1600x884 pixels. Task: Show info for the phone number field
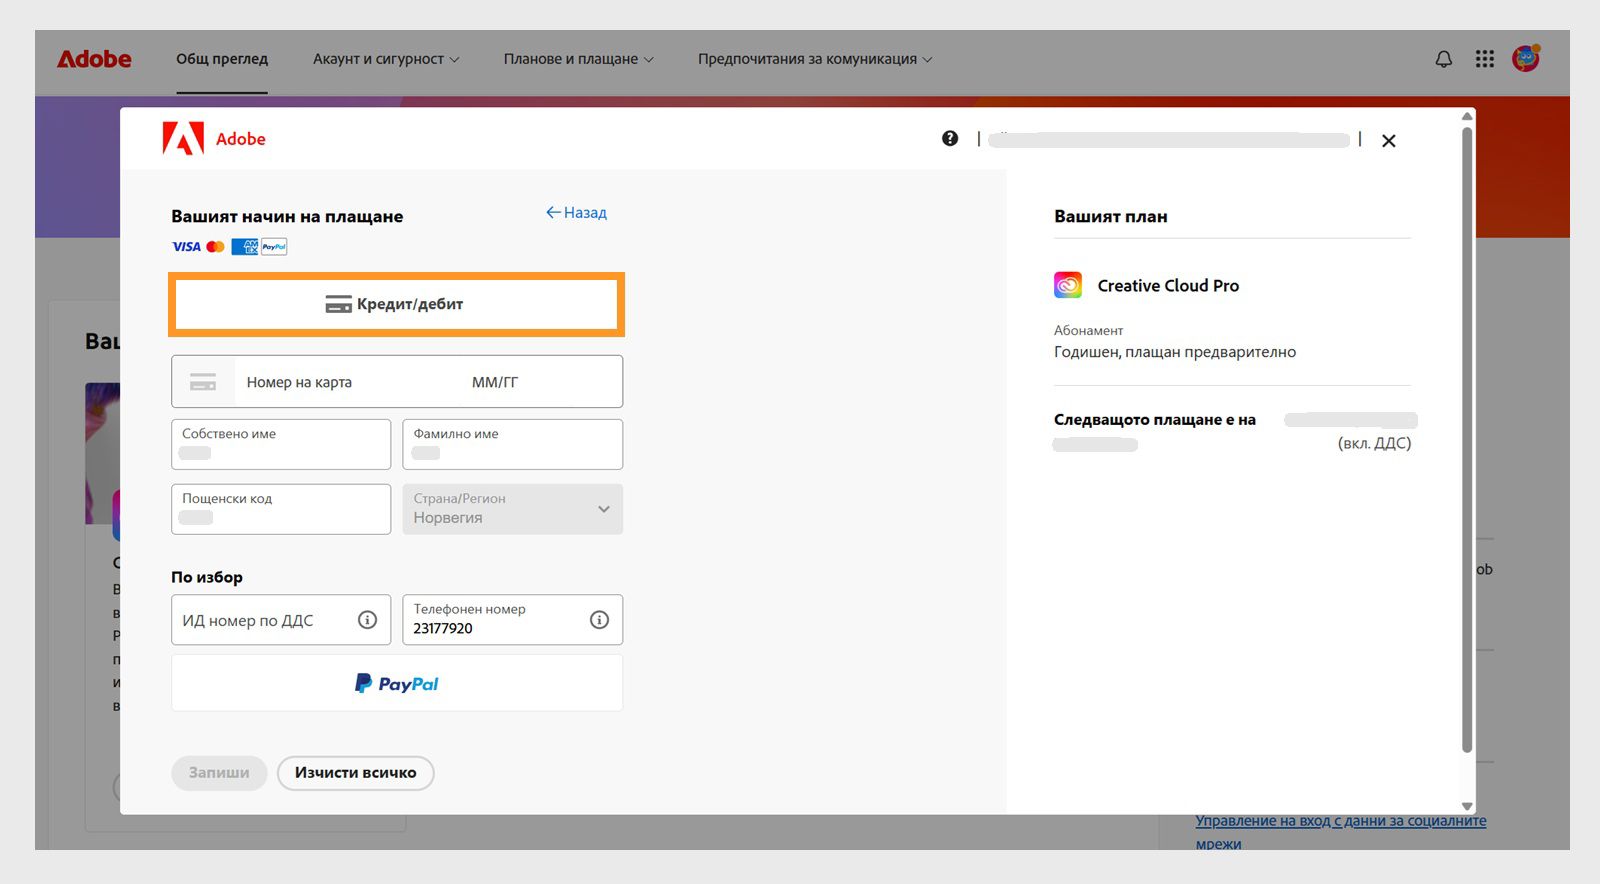coord(600,620)
